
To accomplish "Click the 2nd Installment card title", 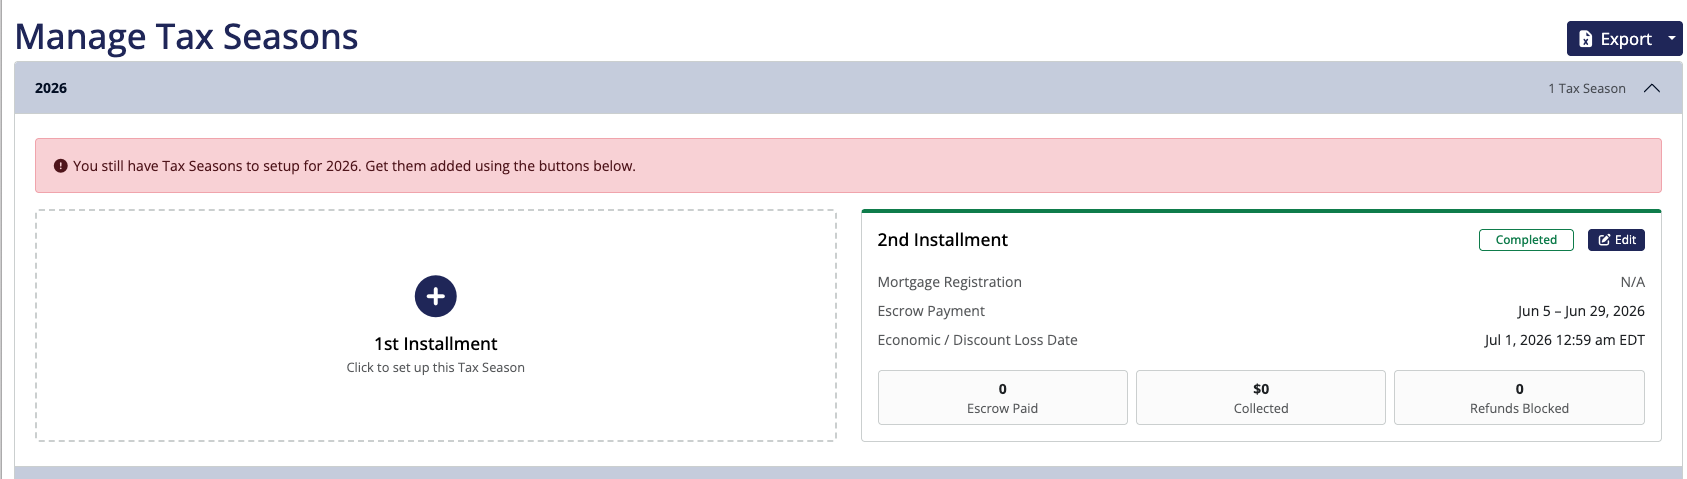I will point(942,240).
